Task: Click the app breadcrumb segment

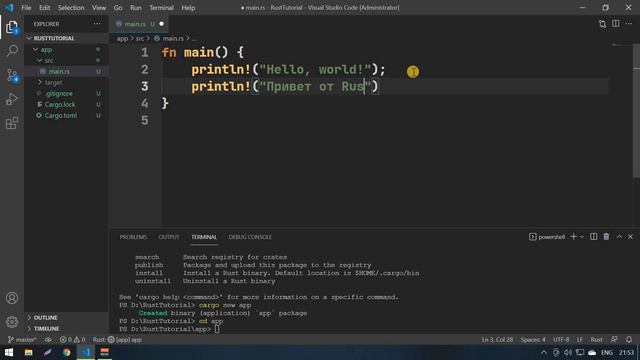Action: (122, 38)
